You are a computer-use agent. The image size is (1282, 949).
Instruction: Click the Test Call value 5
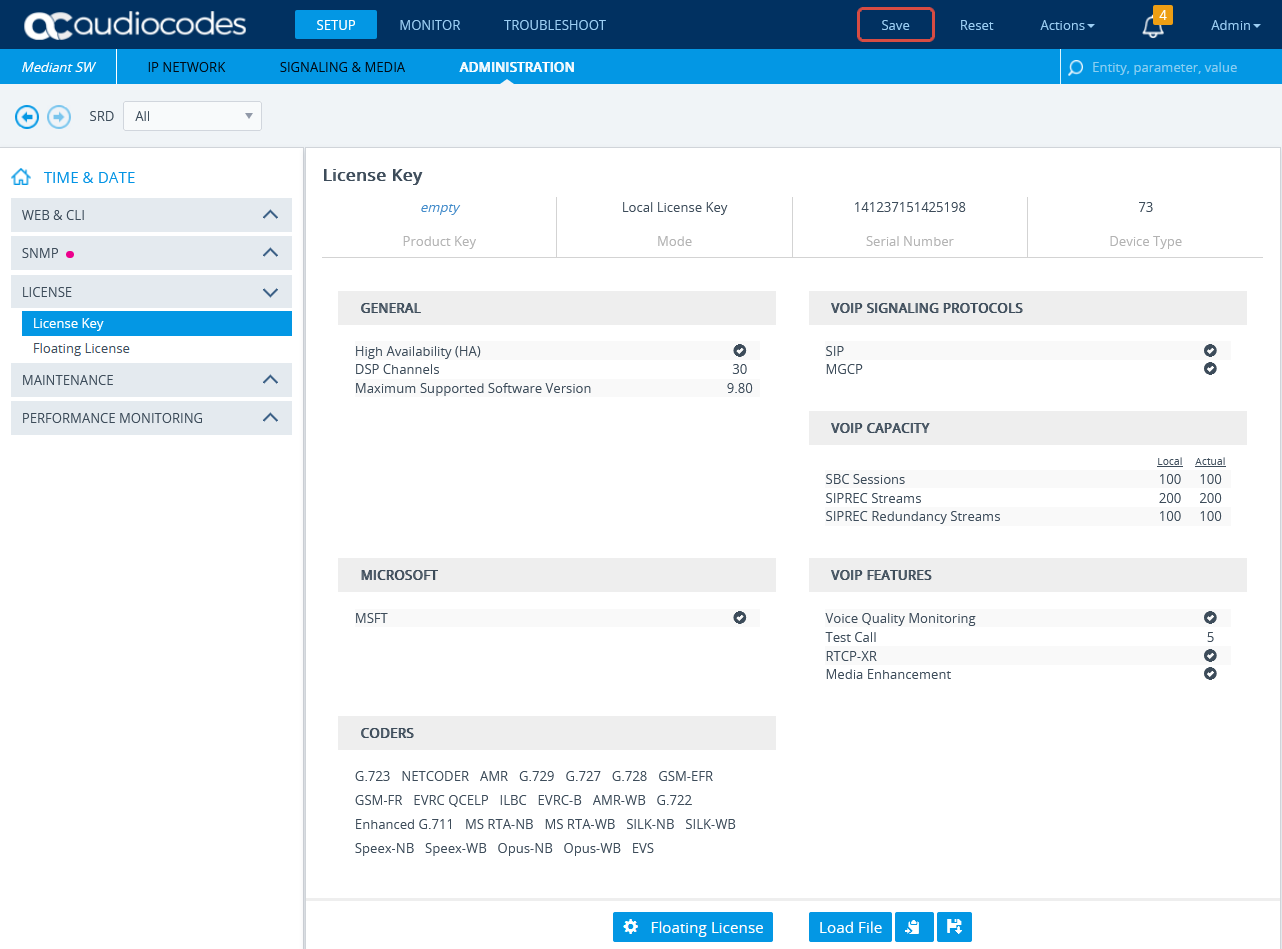pos(1210,637)
